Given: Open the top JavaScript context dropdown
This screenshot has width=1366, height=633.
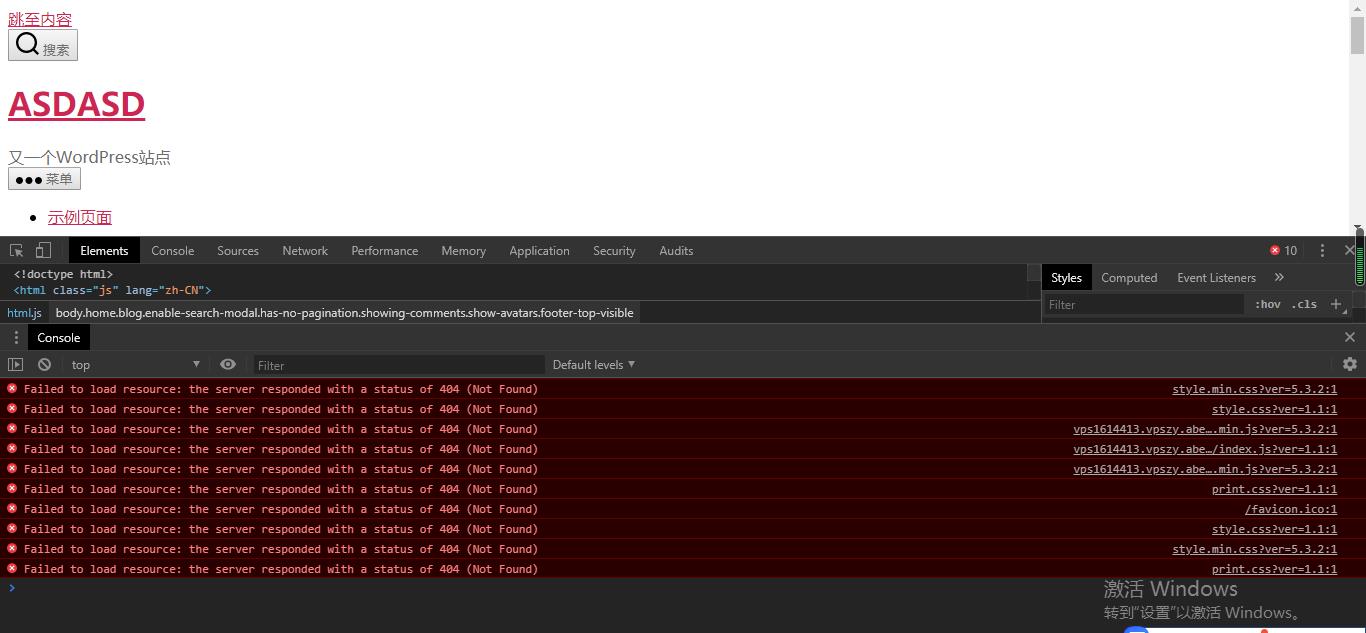Looking at the screenshot, I should (x=136, y=365).
